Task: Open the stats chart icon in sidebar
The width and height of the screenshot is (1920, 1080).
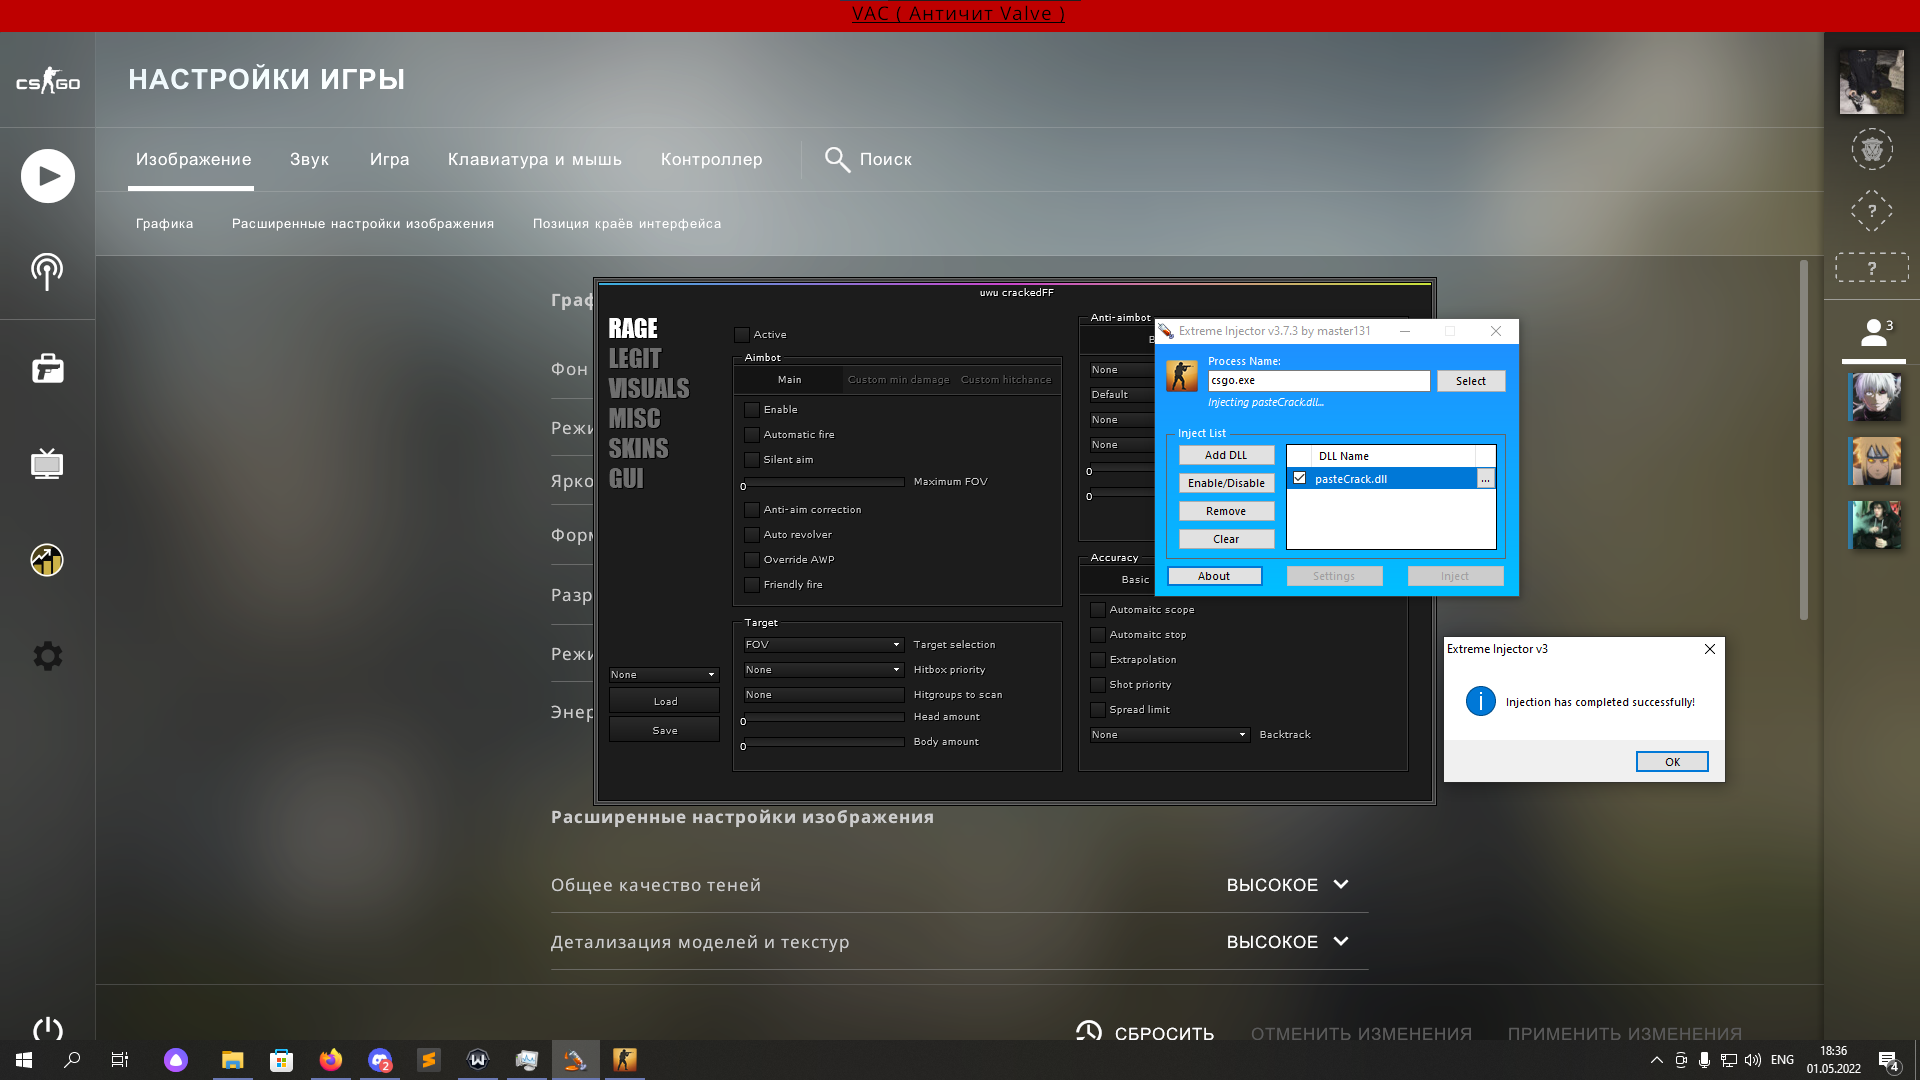Action: [x=47, y=560]
